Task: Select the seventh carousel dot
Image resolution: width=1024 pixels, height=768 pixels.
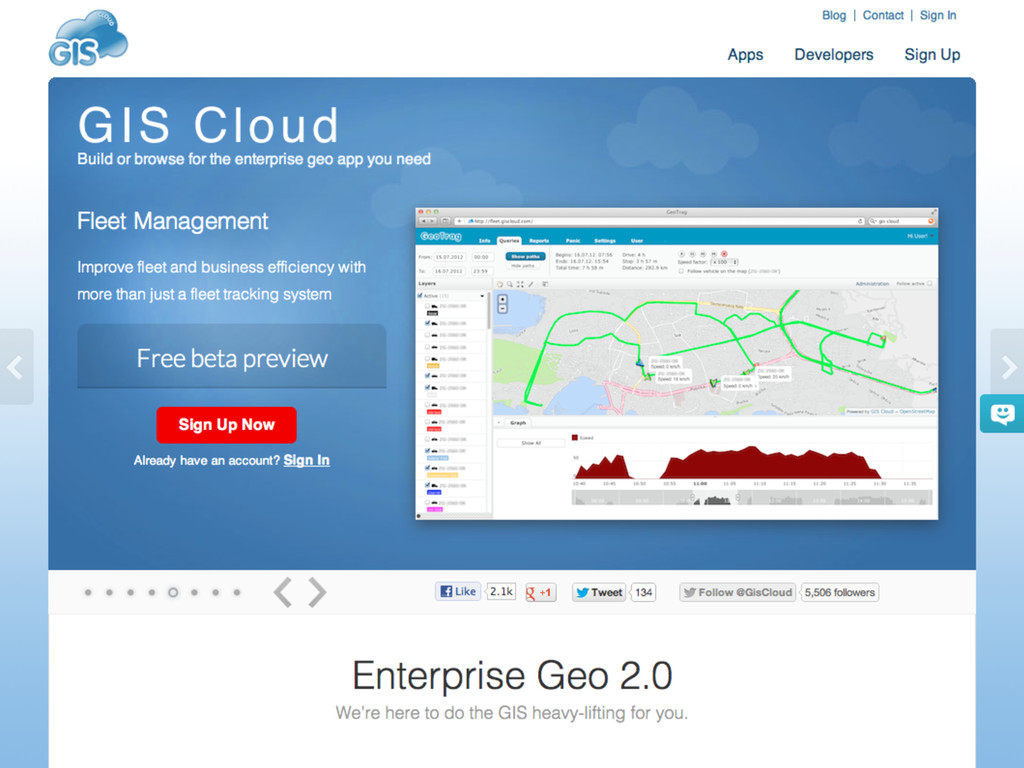Action: (216, 592)
